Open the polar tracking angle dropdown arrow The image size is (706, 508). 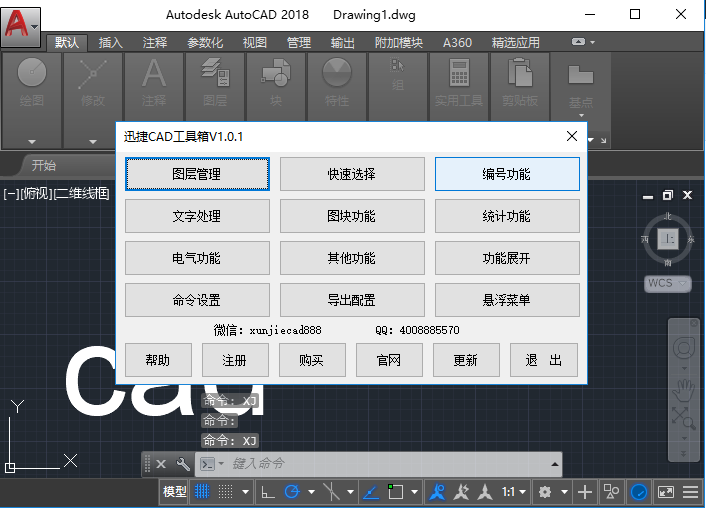(x=312, y=492)
